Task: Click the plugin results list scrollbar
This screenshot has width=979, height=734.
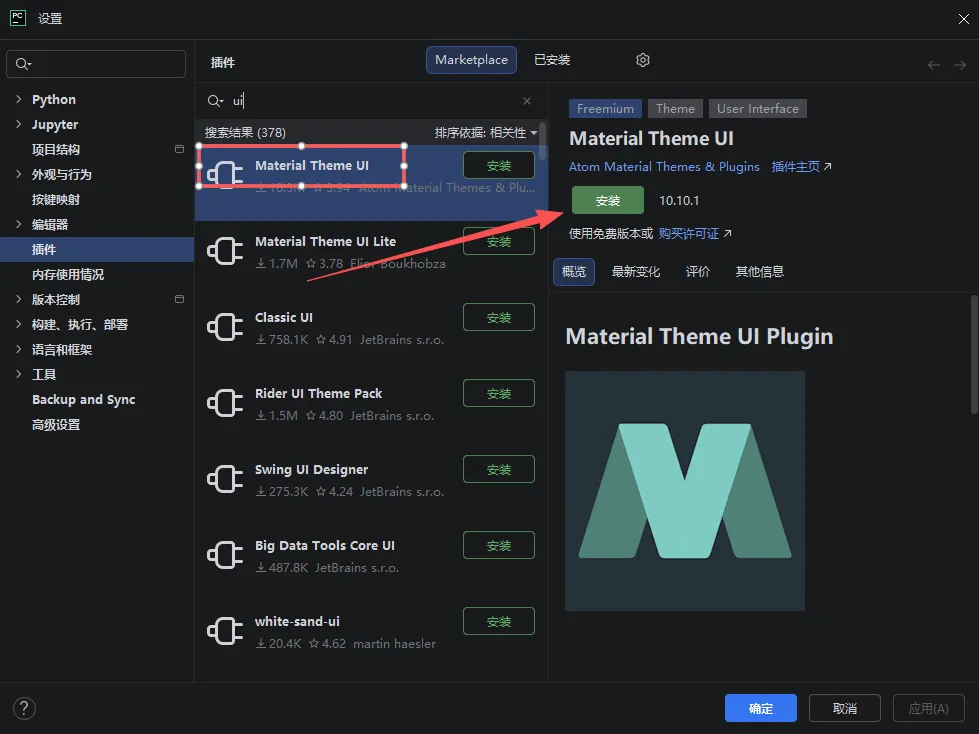Action: tap(543, 141)
